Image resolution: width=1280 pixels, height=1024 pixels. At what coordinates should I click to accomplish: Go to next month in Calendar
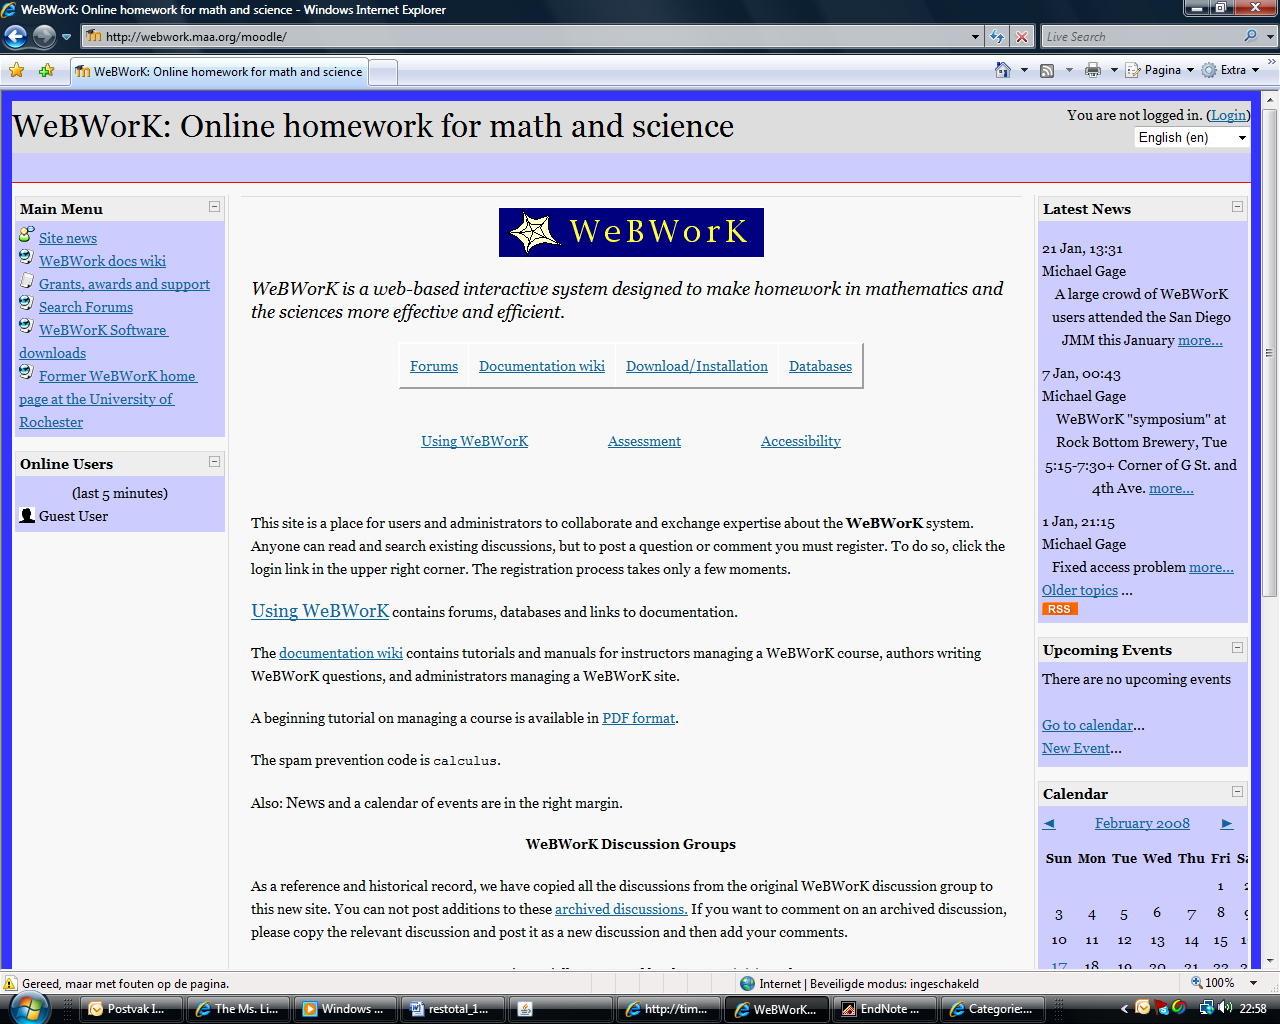tap(1227, 823)
